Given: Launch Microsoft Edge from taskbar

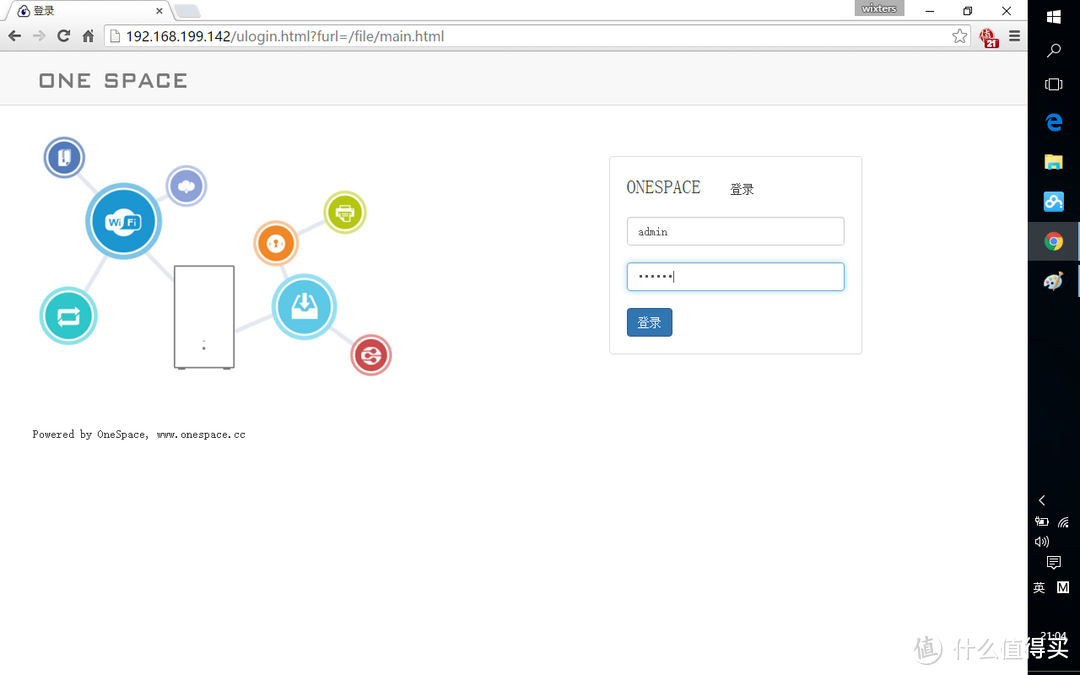Looking at the screenshot, I should [1053, 123].
